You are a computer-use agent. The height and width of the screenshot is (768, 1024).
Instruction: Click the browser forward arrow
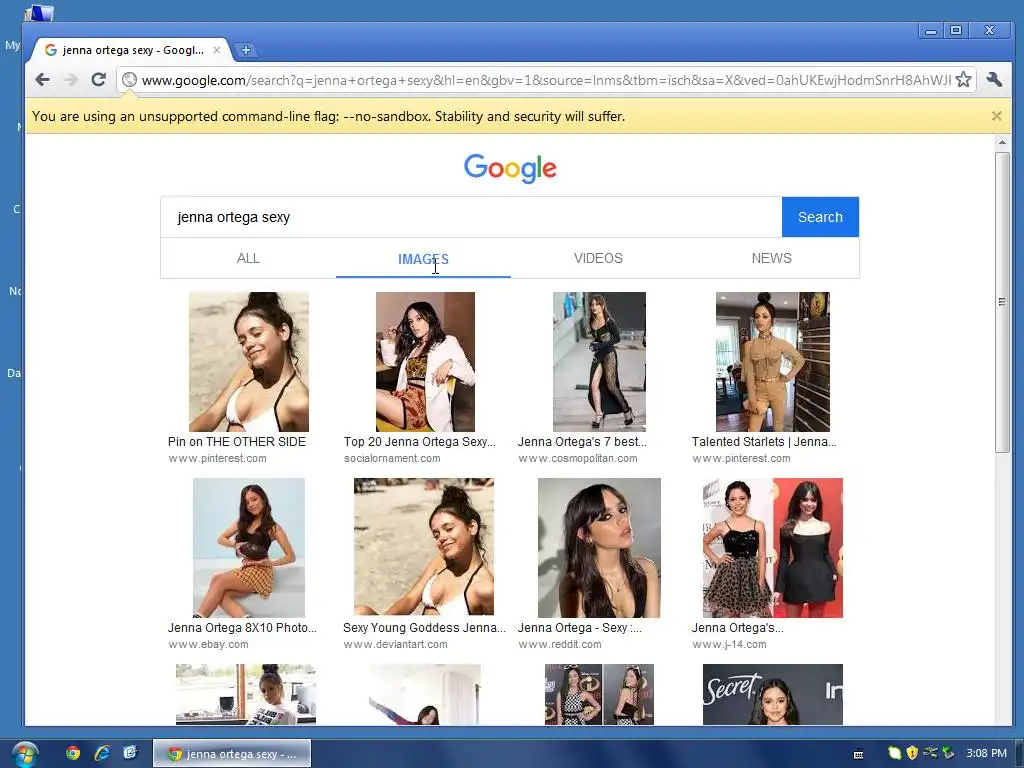tap(71, 80)
